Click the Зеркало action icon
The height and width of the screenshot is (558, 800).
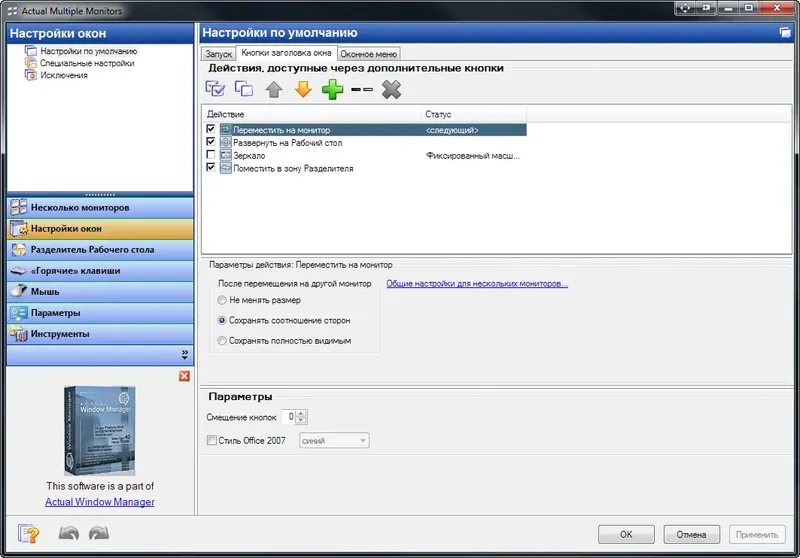[226, 155]
